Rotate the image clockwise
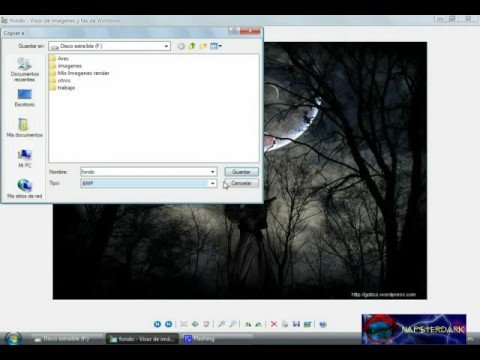Viewport: 480px width, 360px height. point(248,324)
